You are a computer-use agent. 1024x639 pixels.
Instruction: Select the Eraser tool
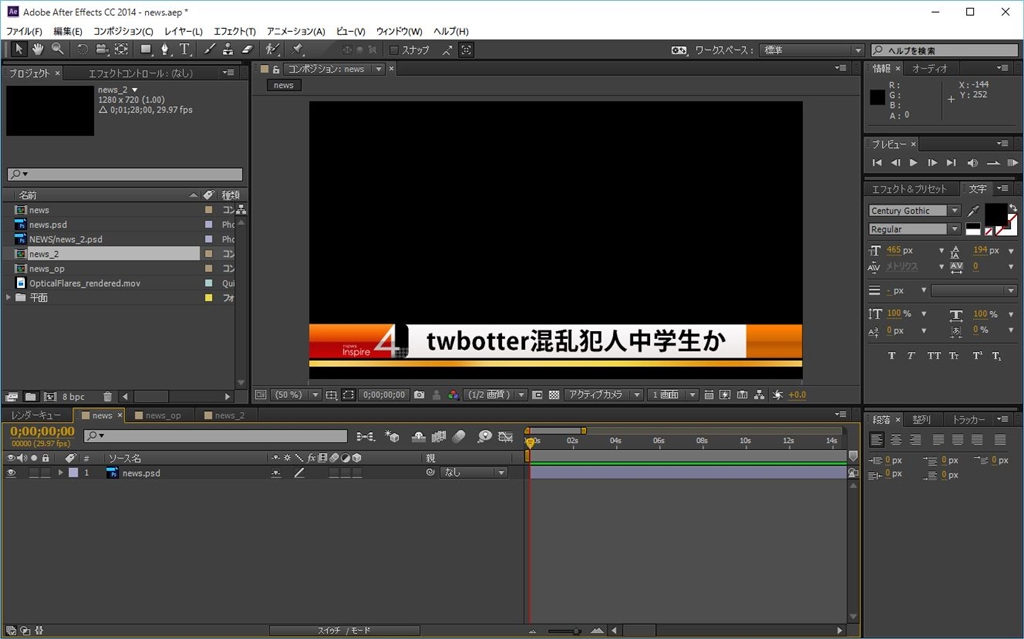247,49
